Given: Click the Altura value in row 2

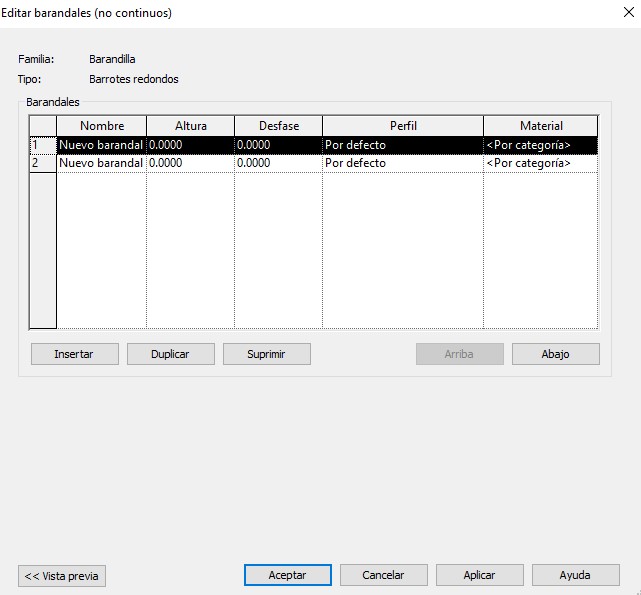Looking at the screenshot, I should pyautogui.click(x=190, y=163).
